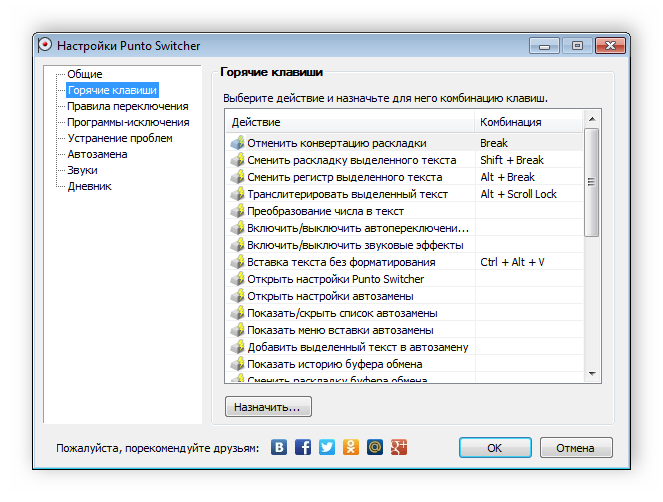Click icon beside Отменить конвертацию раскладки
This screenshot has width=663, height=502.
coord(238,143)
